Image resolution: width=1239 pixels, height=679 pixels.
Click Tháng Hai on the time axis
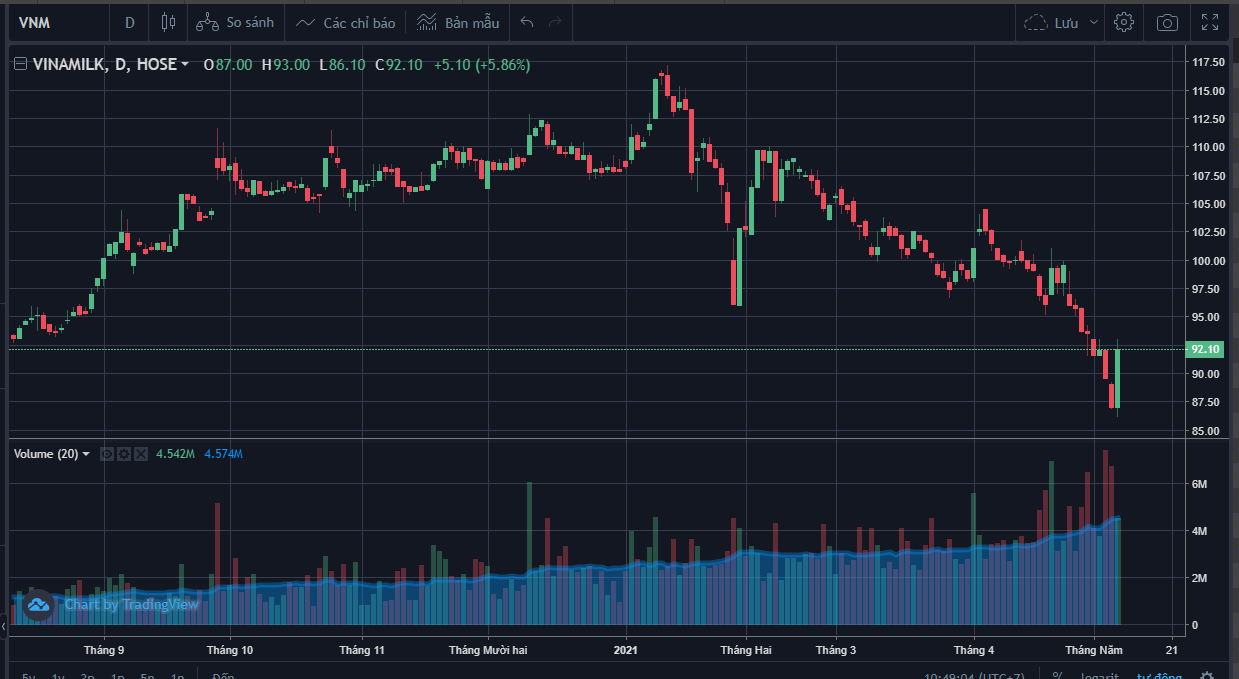point(746,650)
